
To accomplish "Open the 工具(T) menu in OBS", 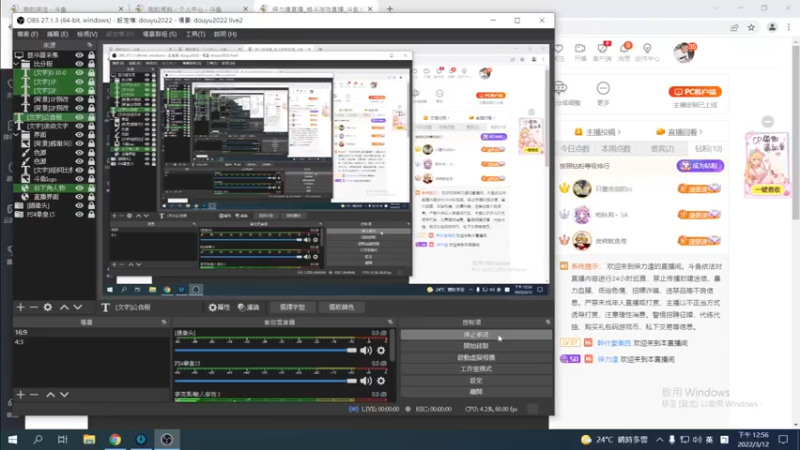I will [195, 34].
